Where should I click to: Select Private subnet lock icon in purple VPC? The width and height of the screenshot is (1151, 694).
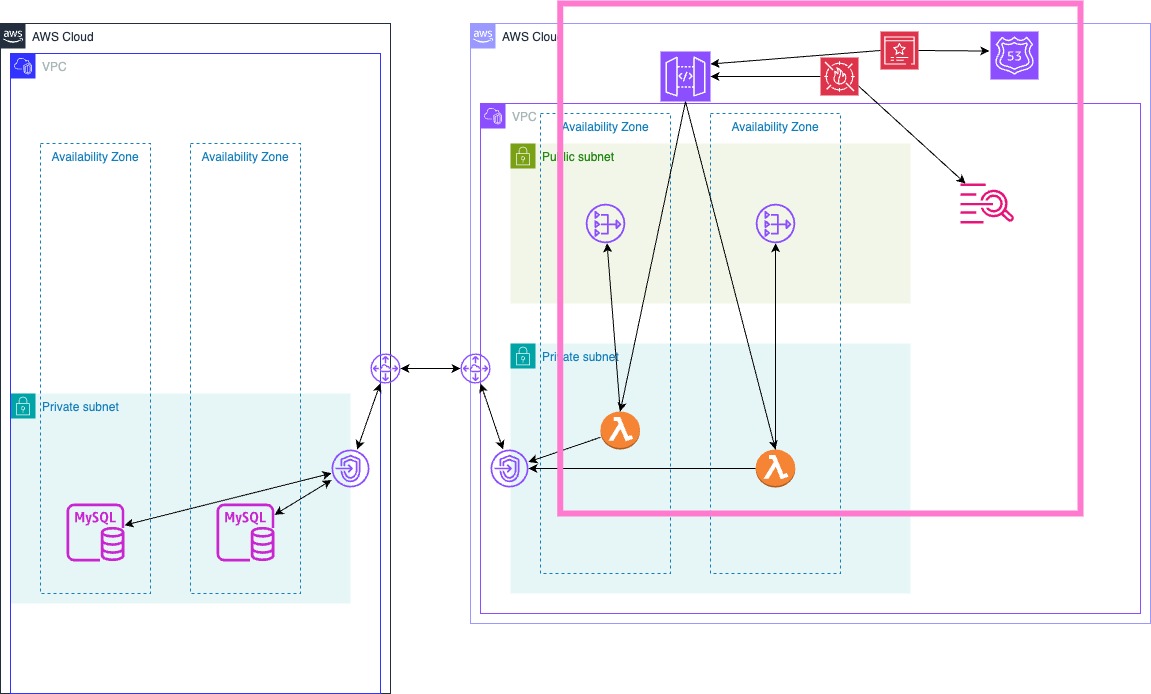point(523,357)
